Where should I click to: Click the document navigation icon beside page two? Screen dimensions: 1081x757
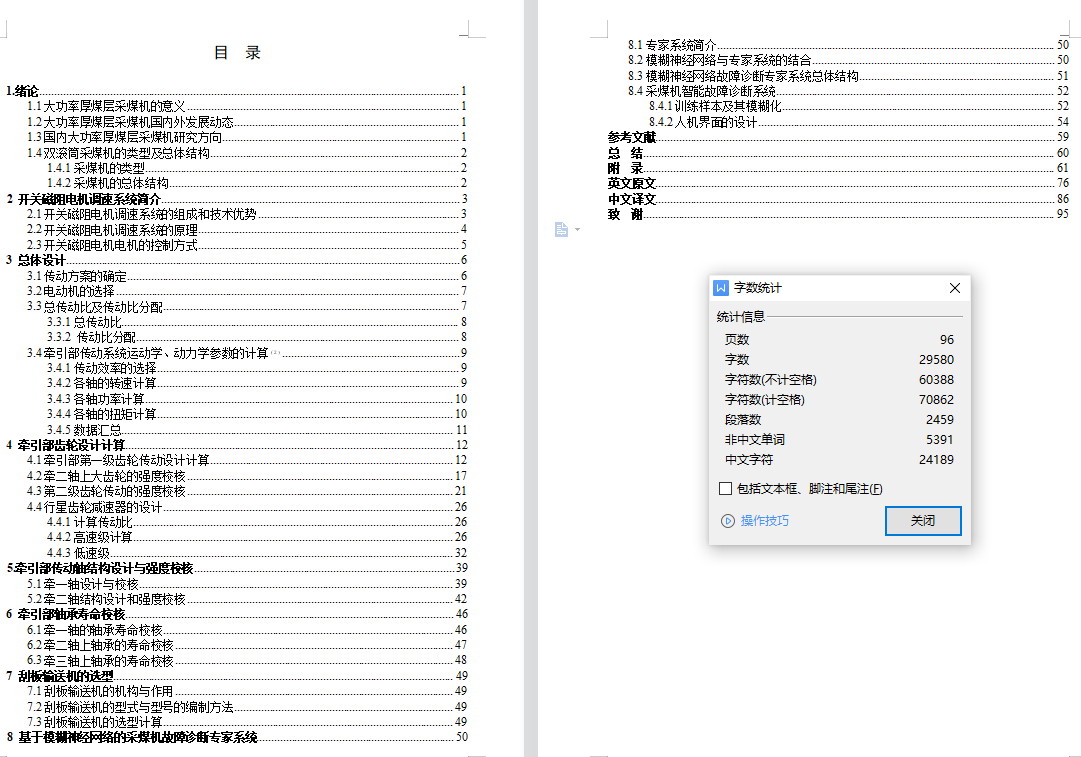(561, 230)
